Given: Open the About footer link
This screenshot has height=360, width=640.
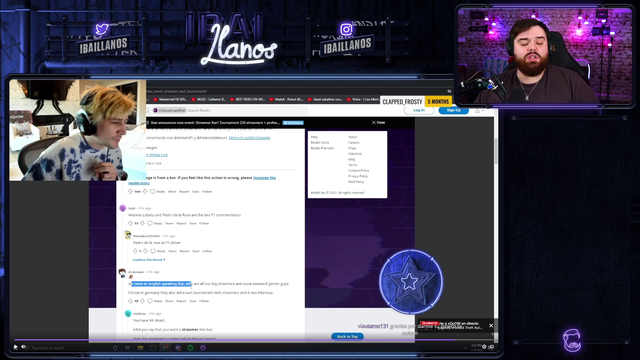Looking at the screenshot, I should (353, 137).
